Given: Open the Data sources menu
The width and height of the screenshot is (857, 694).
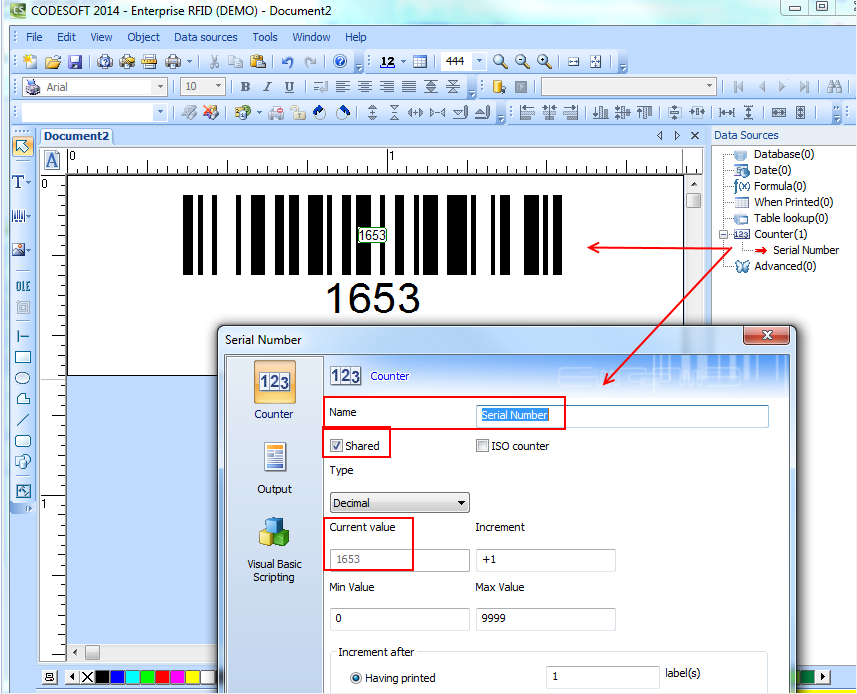Looking at the screenshot, I should 206,37.
